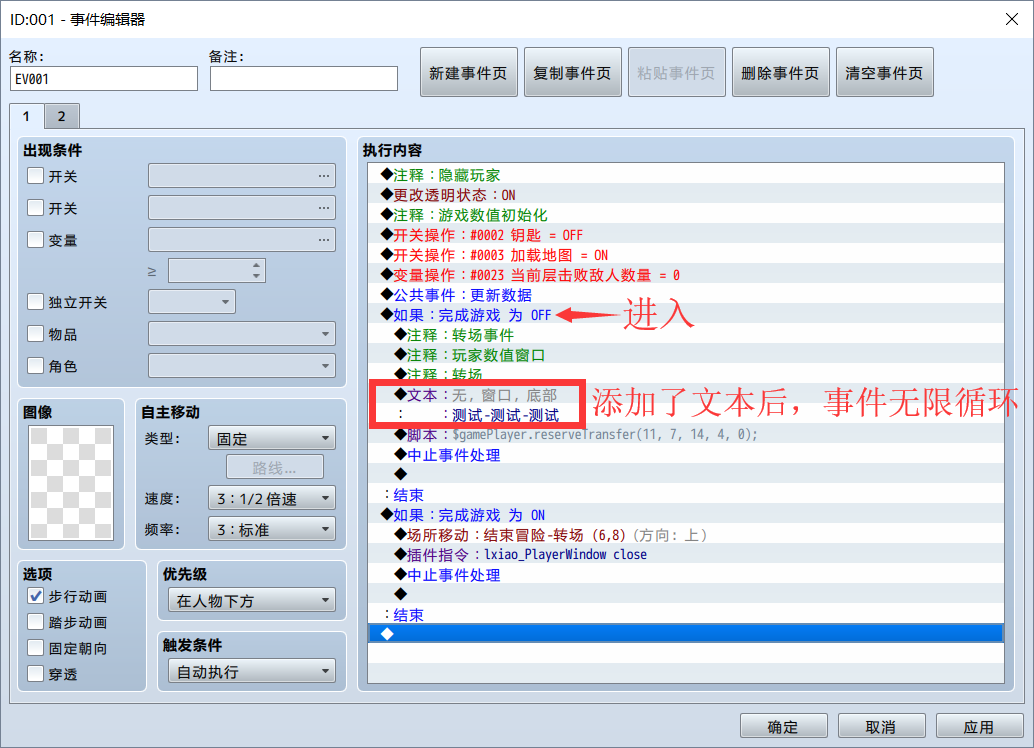Click into the 备注 note field
The width and height of the screenshot is (1034, 748).
coord(304,78)
